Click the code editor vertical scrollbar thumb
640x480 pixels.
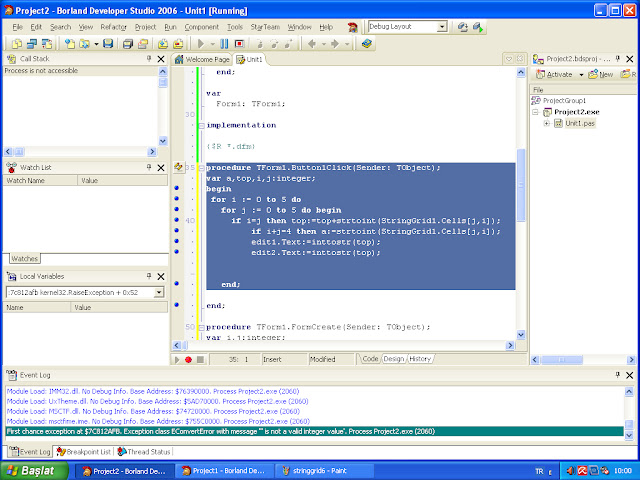(x=521, y=185)
